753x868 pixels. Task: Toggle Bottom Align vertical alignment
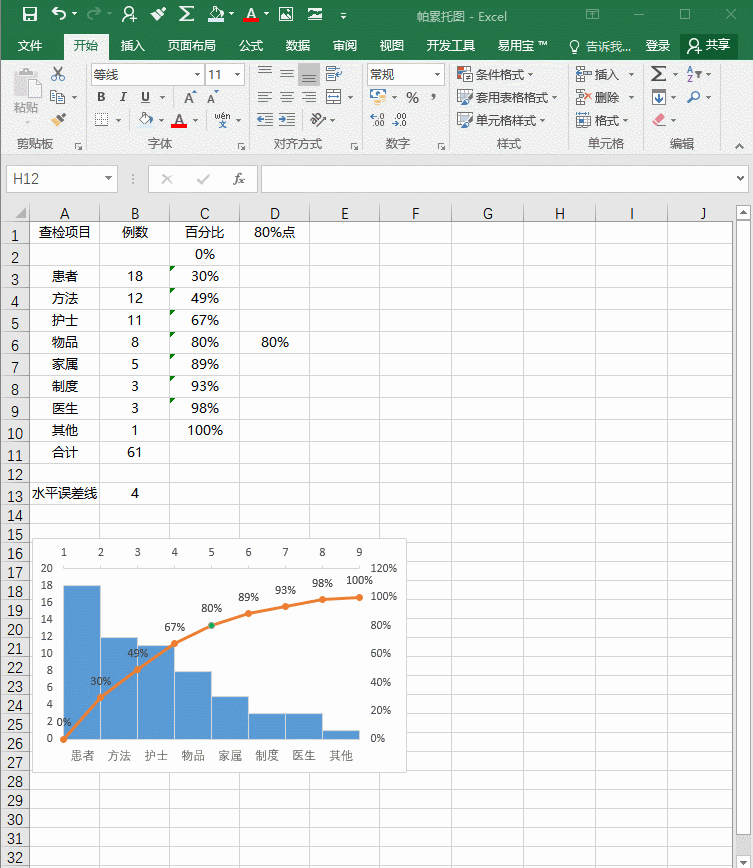point(309,74)
